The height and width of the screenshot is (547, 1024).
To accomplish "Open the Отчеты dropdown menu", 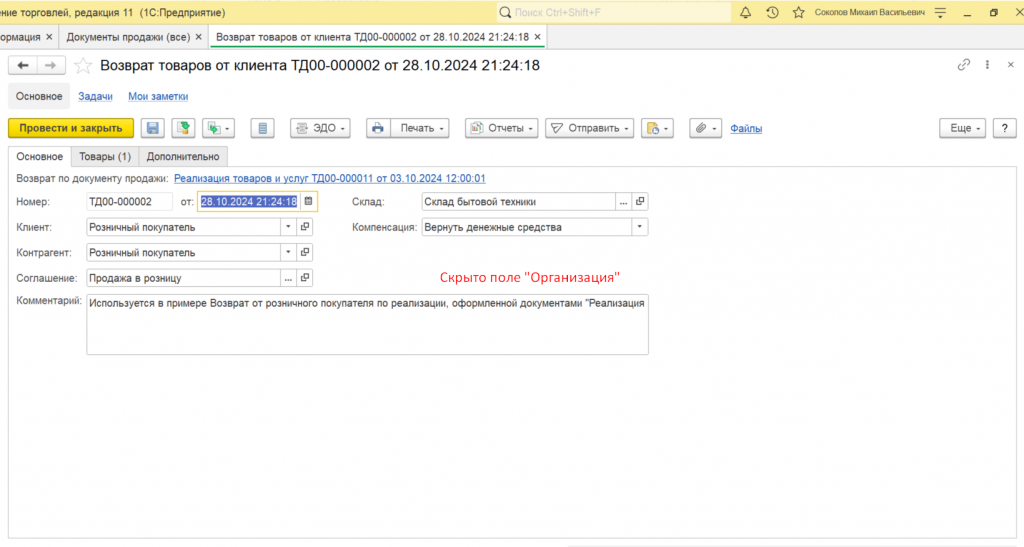I will pos(502,128).
